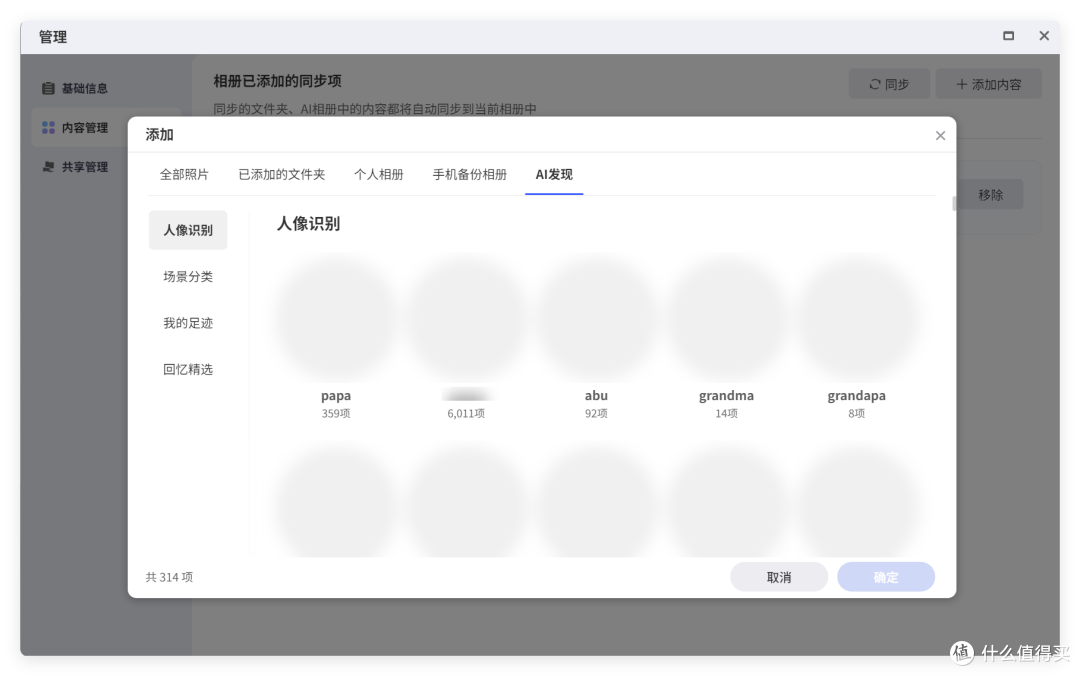Image resolution: width=1080 pixels, height=676 pixels.
Task: Choose 人像识别 in the side list
Action: tap(188, 230)
